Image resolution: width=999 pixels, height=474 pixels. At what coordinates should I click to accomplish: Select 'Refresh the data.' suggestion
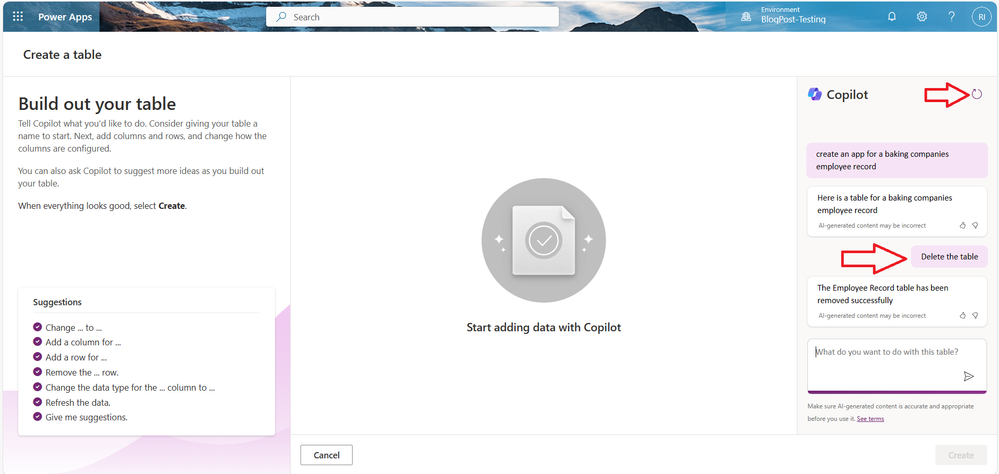78,402
